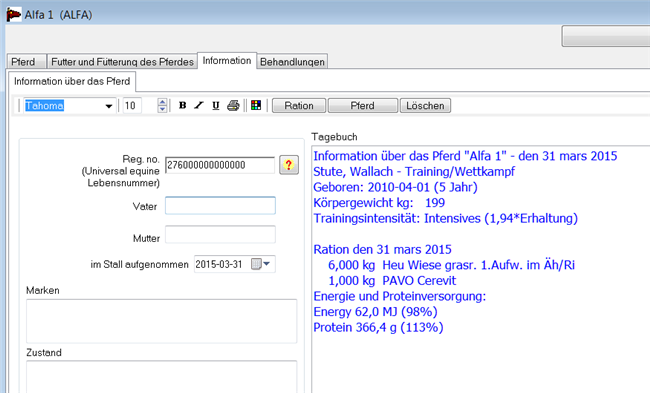Viewport: 650px width, 393px height.
Task: Open the Futter und Fütterung des Pferdes tab
Action: tap(122, 62)
